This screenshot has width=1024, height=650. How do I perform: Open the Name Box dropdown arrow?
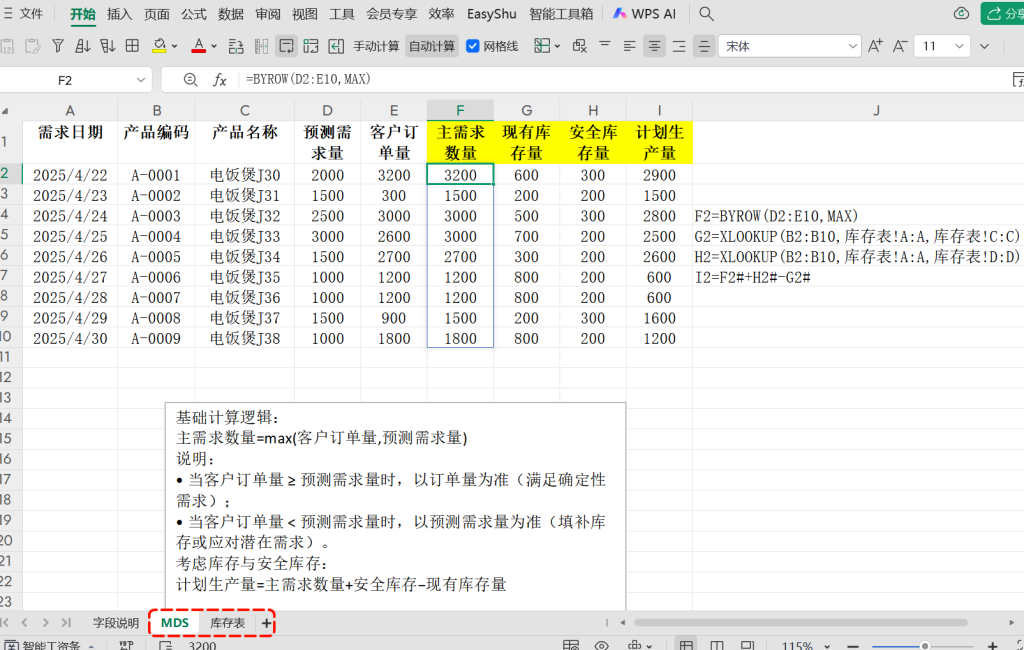(x=140, y=80)
